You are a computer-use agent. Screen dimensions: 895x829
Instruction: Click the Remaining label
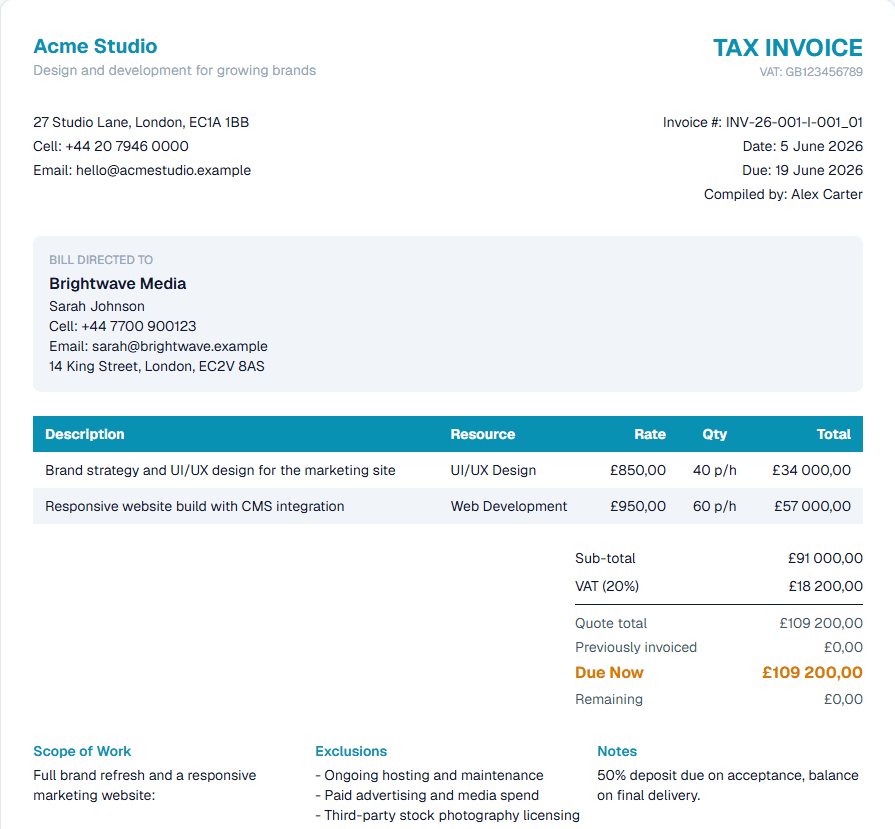[608, 699]
